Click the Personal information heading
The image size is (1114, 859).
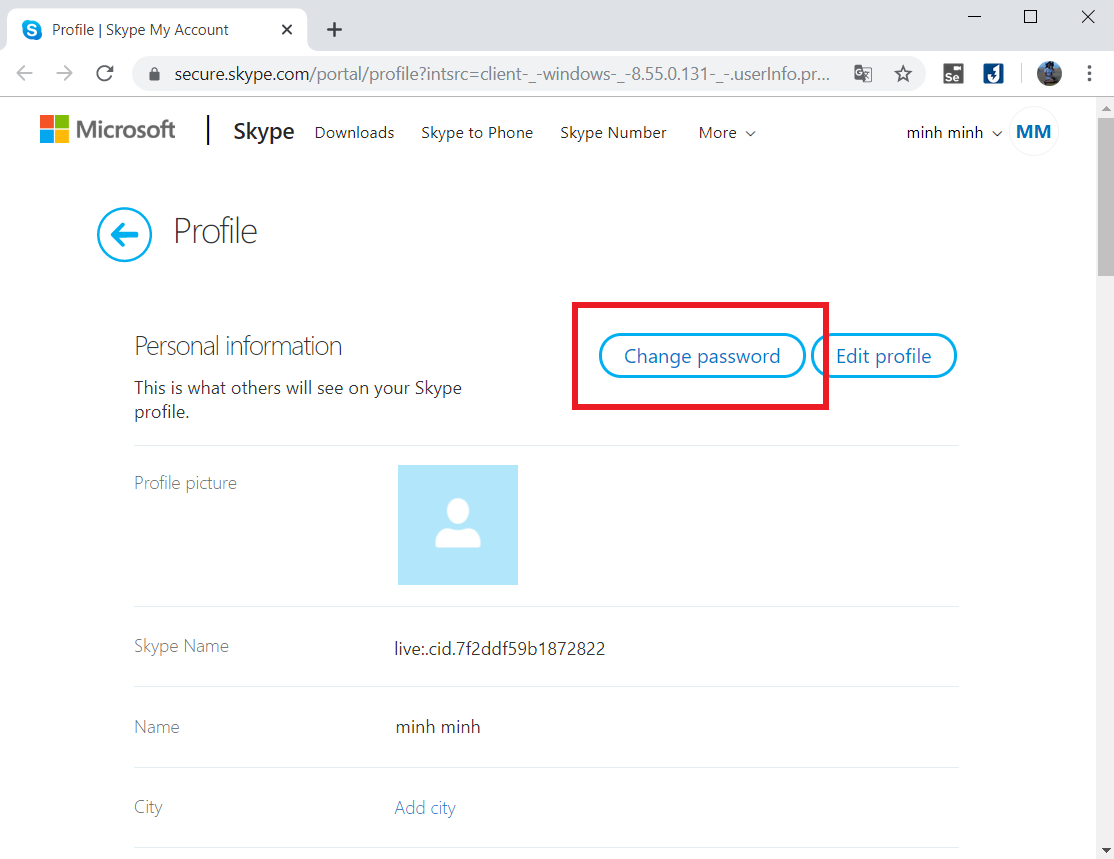coord(238,346)
